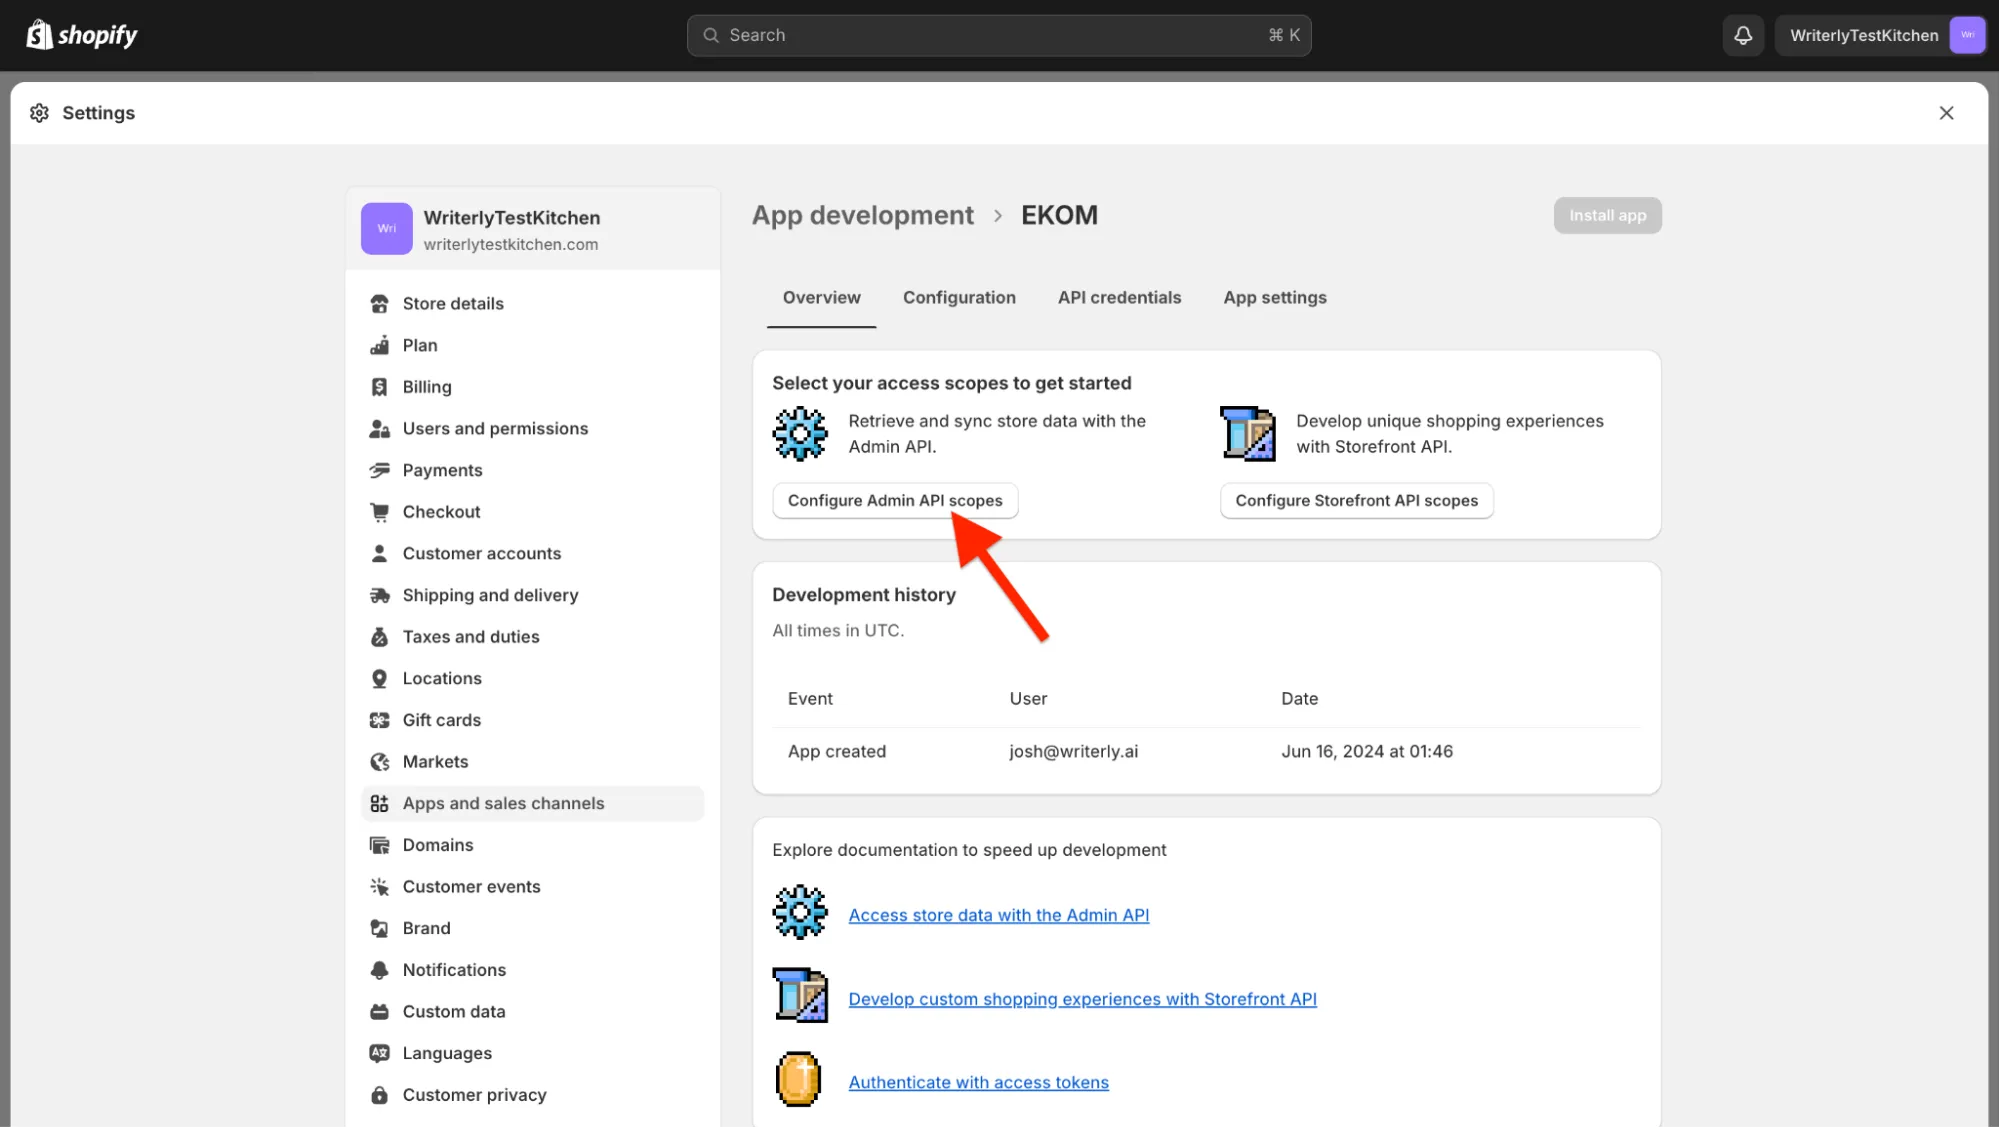The image size is (1999, 1128).
Task: Click the Gift cards icon
Action: [379, 721]
